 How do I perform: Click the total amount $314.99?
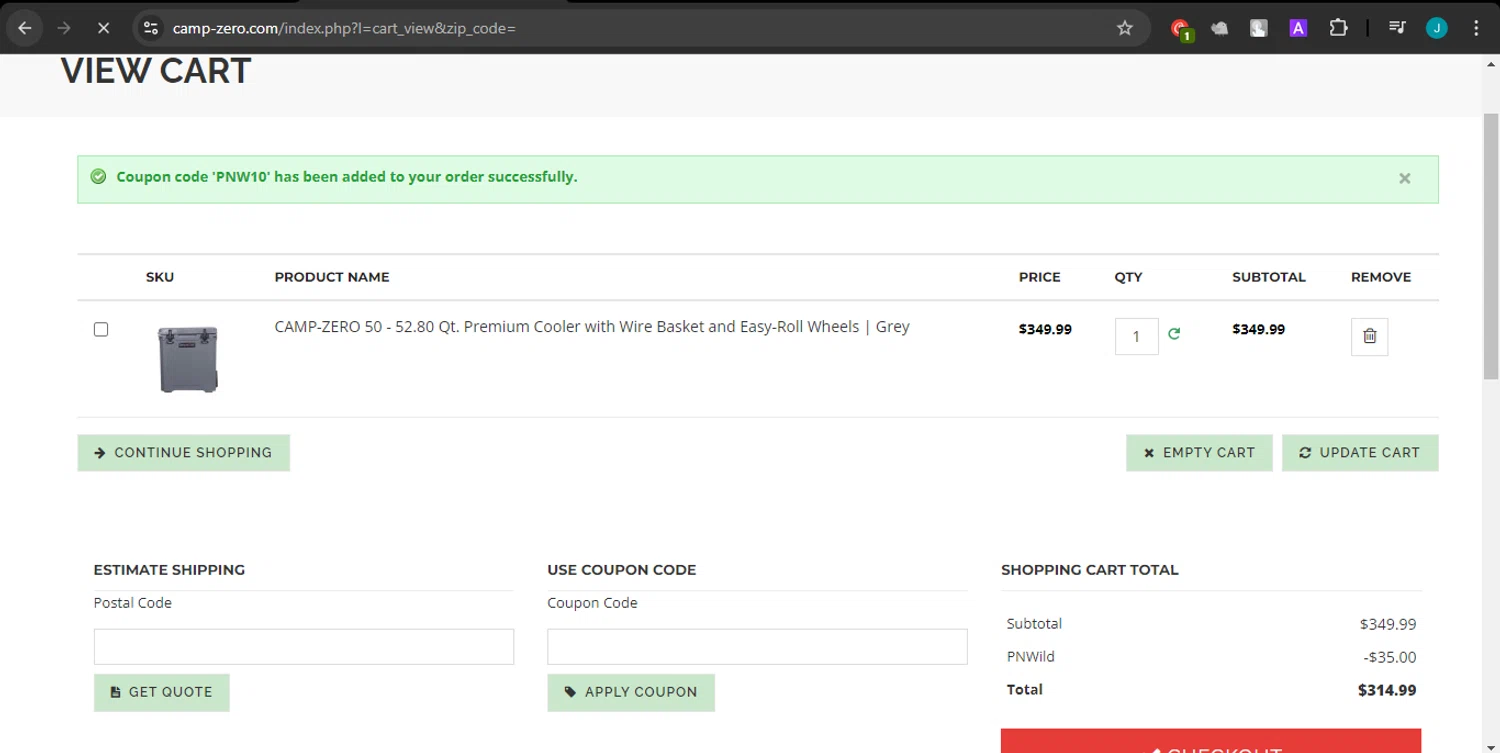[1387, 690]
